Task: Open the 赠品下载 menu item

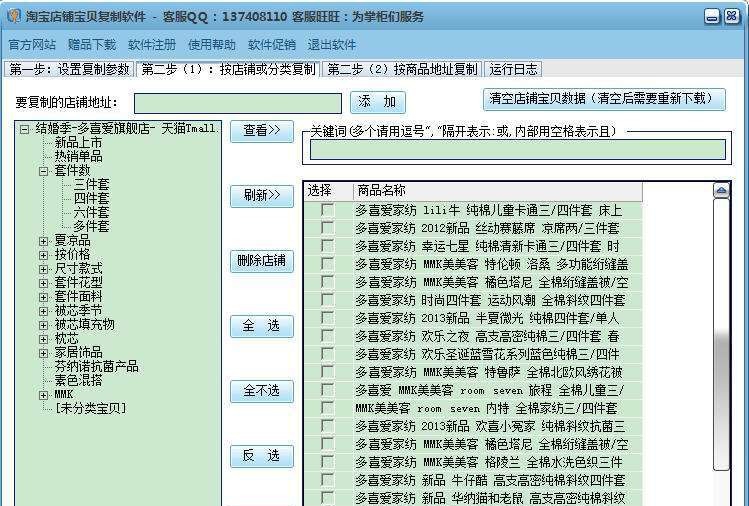Action: 92,45
